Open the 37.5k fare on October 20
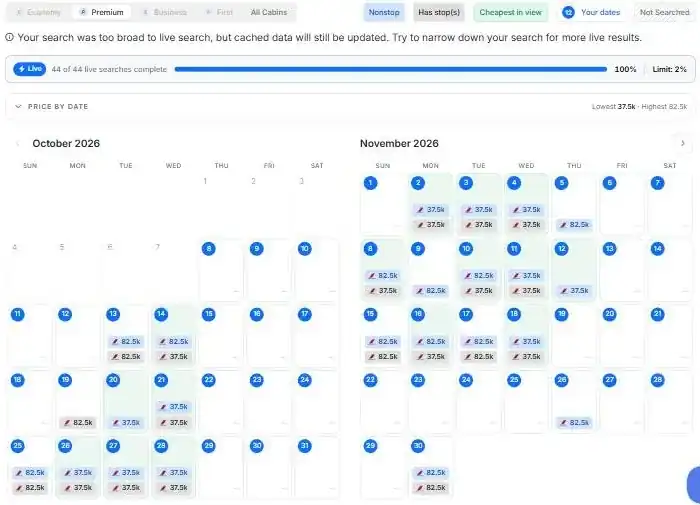 tap(126, 422)
